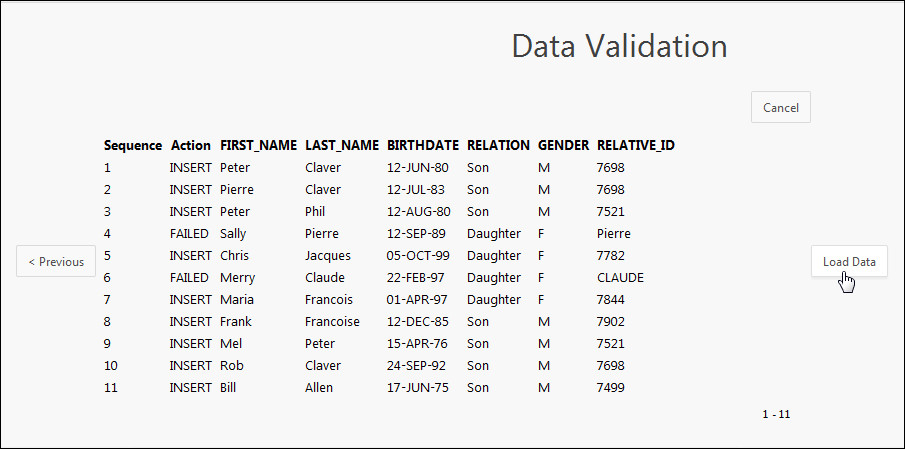Click the GENDER column header
905x449 pixels.
(x=563, y=145)
